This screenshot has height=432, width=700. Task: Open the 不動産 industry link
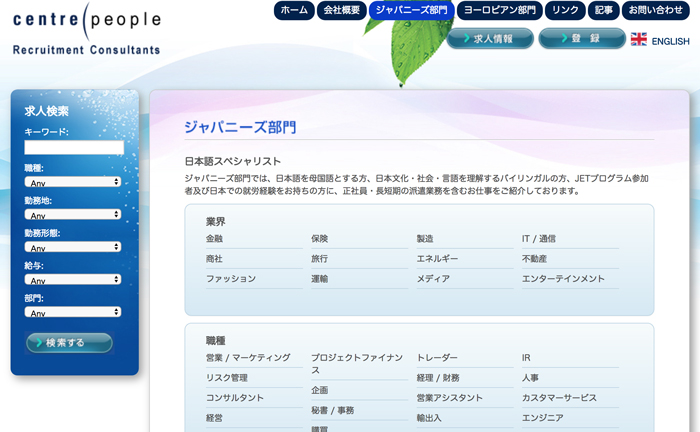[534, 259]
